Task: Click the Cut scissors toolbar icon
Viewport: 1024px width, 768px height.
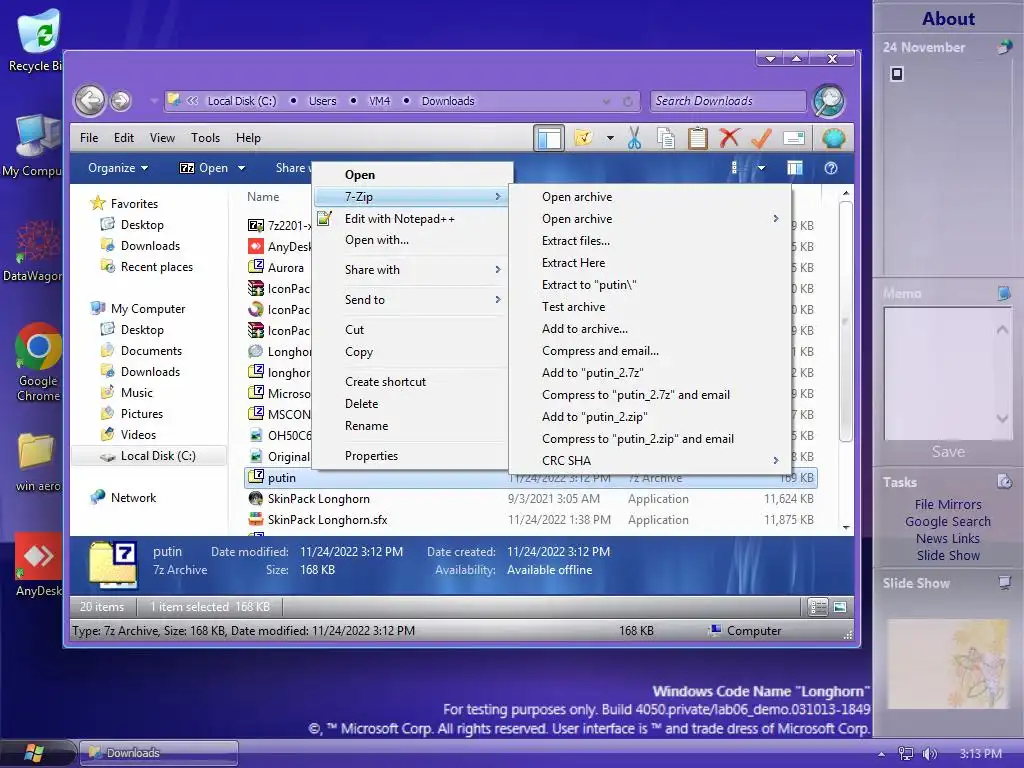Action: pyautogui.click(x=634, y=138)
